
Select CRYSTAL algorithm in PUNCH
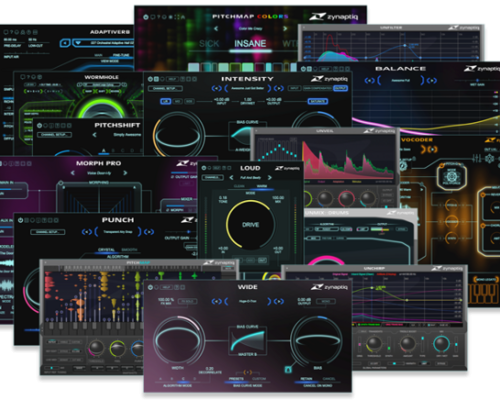click(106, 250)
